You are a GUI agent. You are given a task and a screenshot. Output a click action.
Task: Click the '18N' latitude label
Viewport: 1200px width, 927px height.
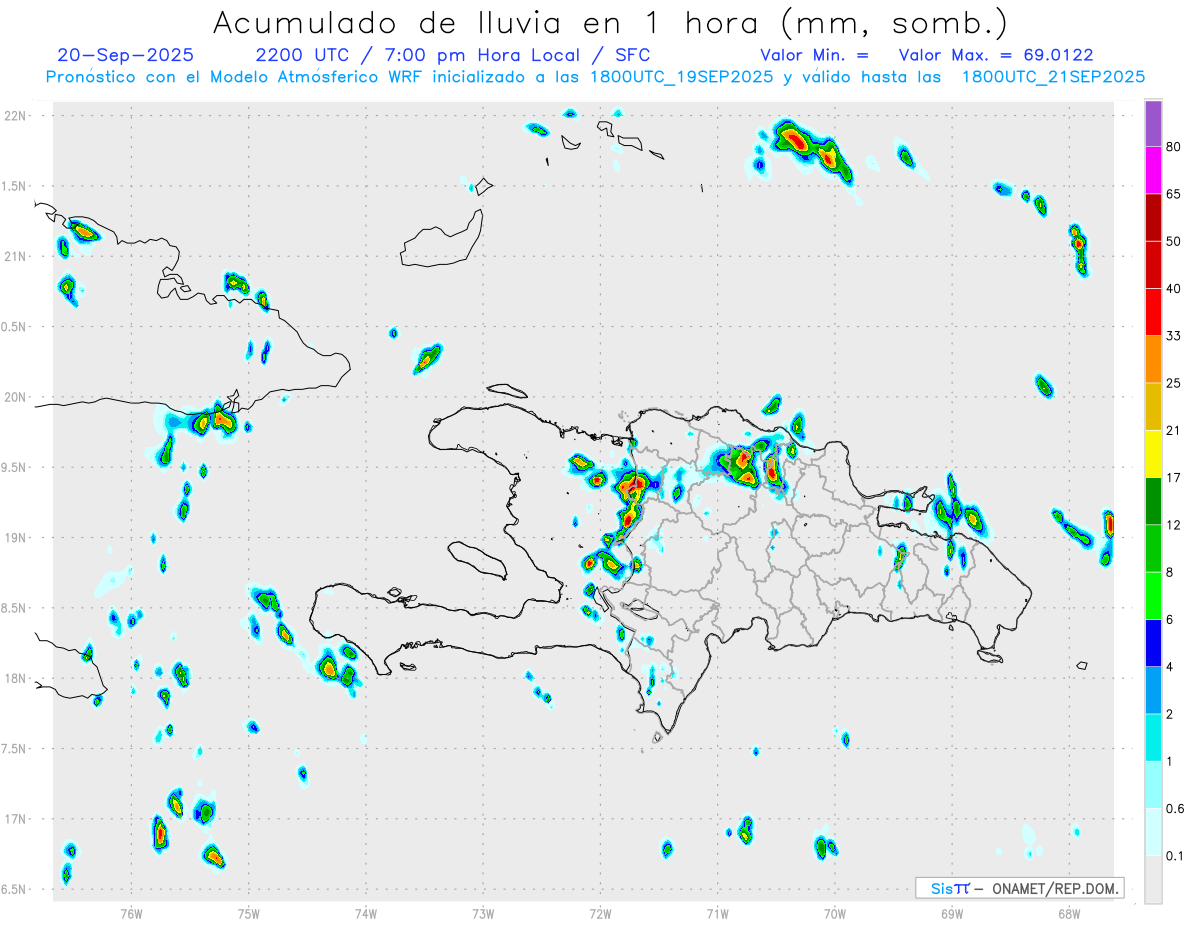pyautogui.click(x=15, y=679)
